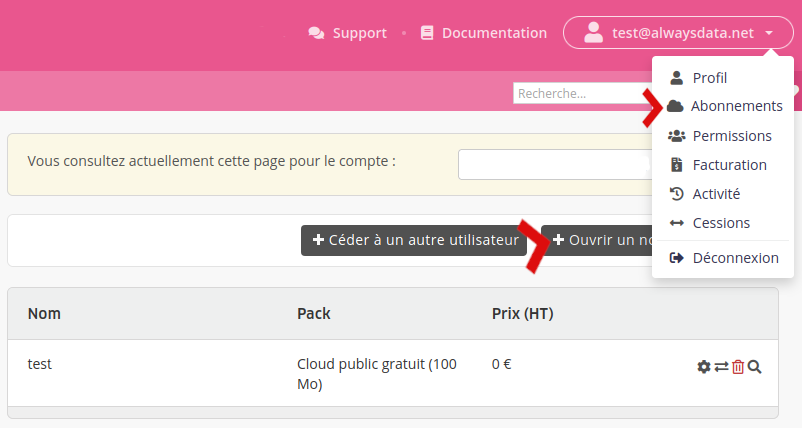This screenshot has height=428, width=802.
Task: Click the Permissions group icon
Action: point(676,136)
